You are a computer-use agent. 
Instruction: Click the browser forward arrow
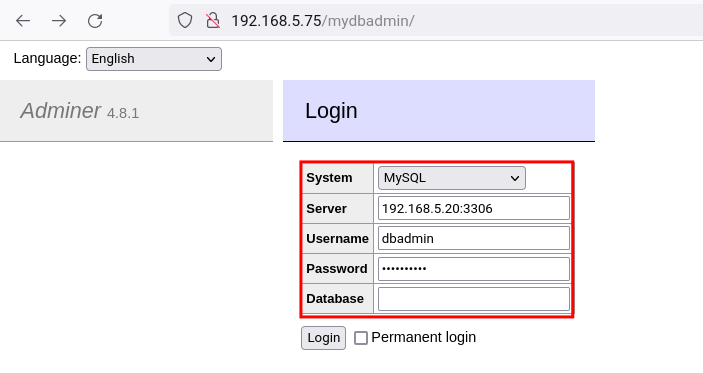pos(59,21)
